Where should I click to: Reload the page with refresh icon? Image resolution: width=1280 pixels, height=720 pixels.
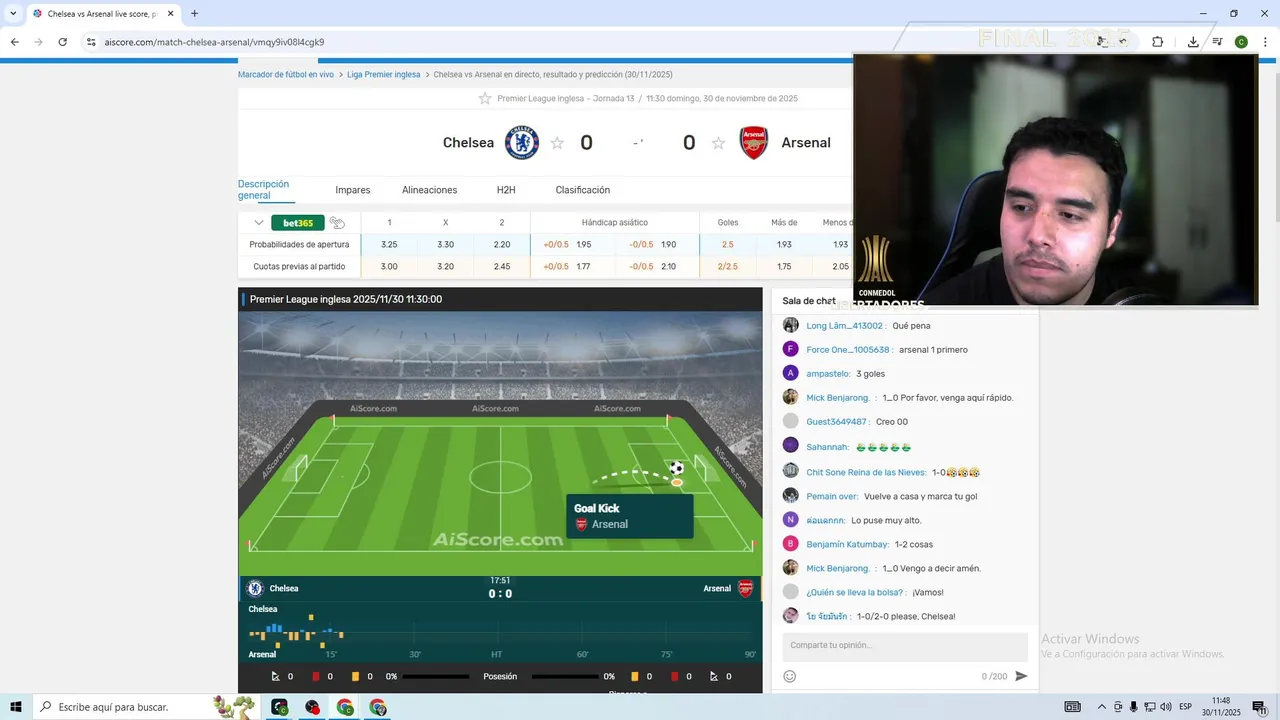pyautogui.click(x=62, y=42)
